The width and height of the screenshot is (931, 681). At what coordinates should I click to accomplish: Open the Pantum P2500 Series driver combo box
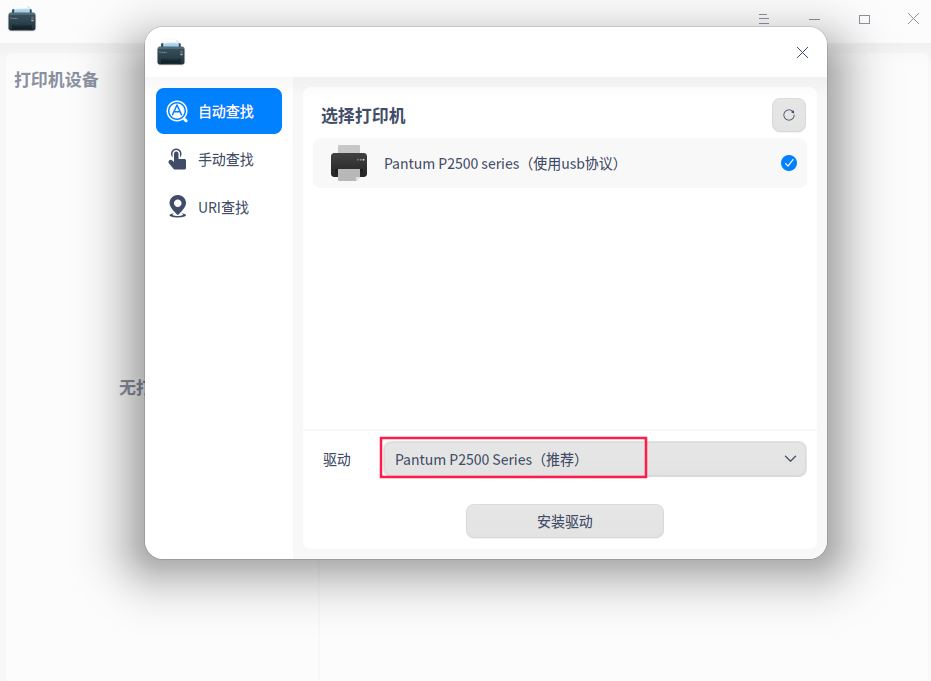pyautogui.click(x=594, y=459)
